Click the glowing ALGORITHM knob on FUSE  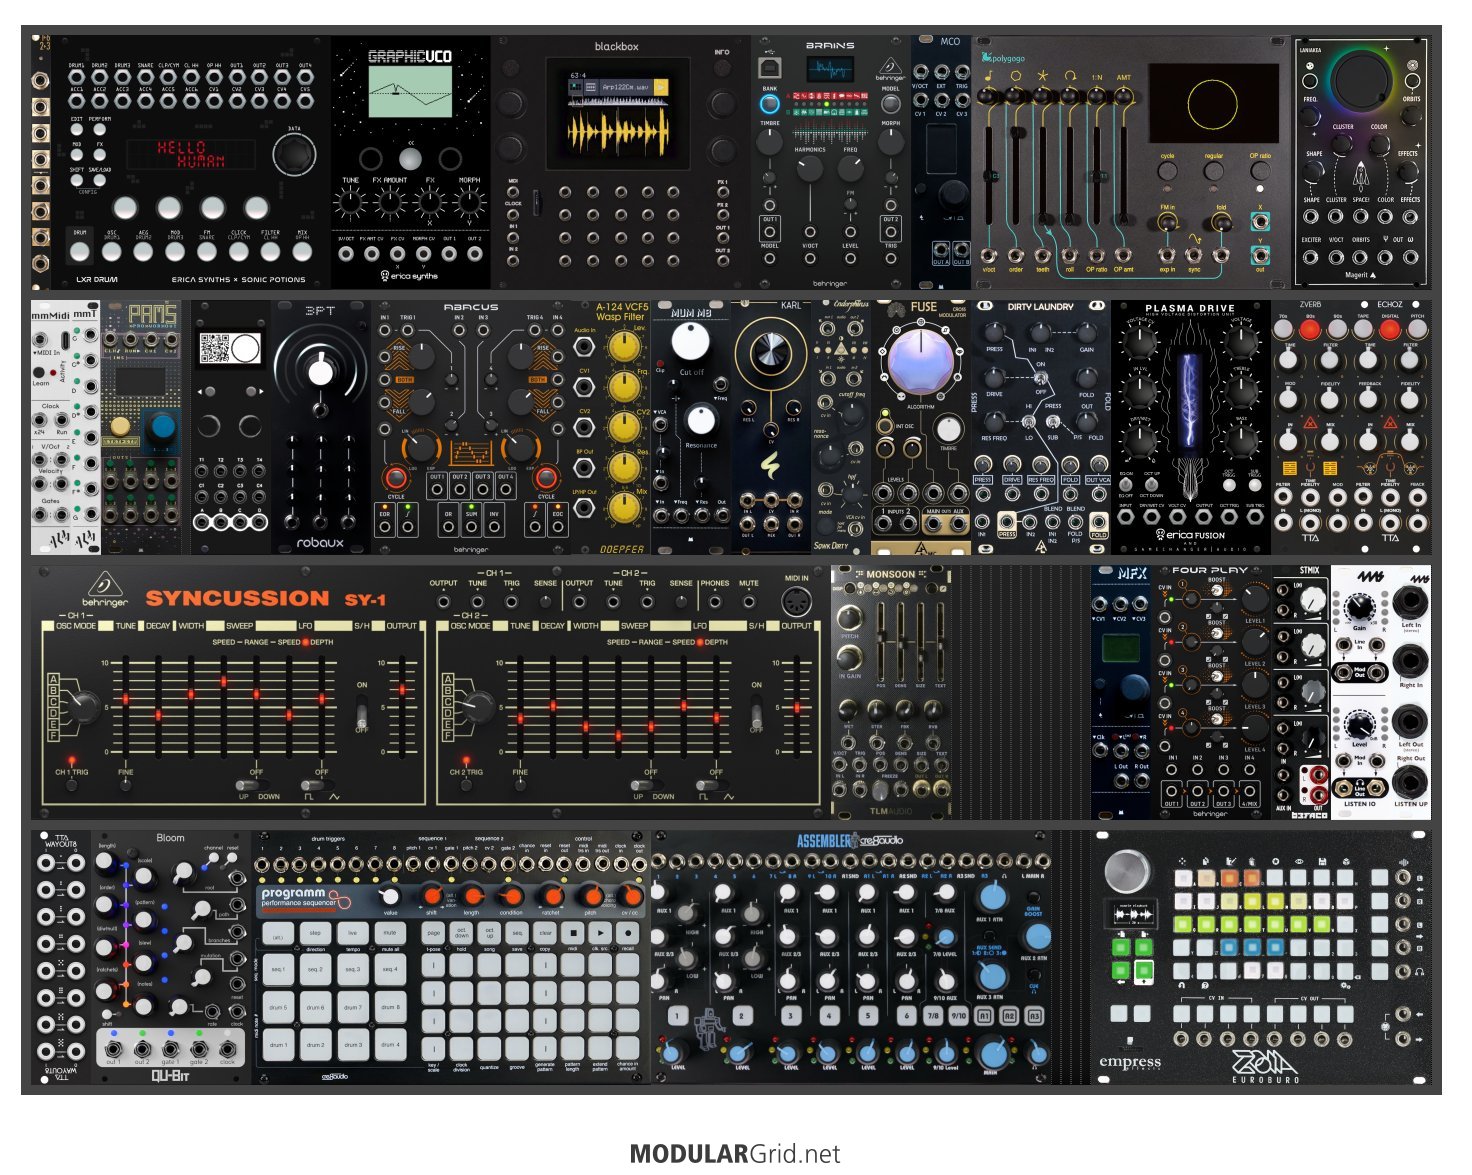(920, 360)
